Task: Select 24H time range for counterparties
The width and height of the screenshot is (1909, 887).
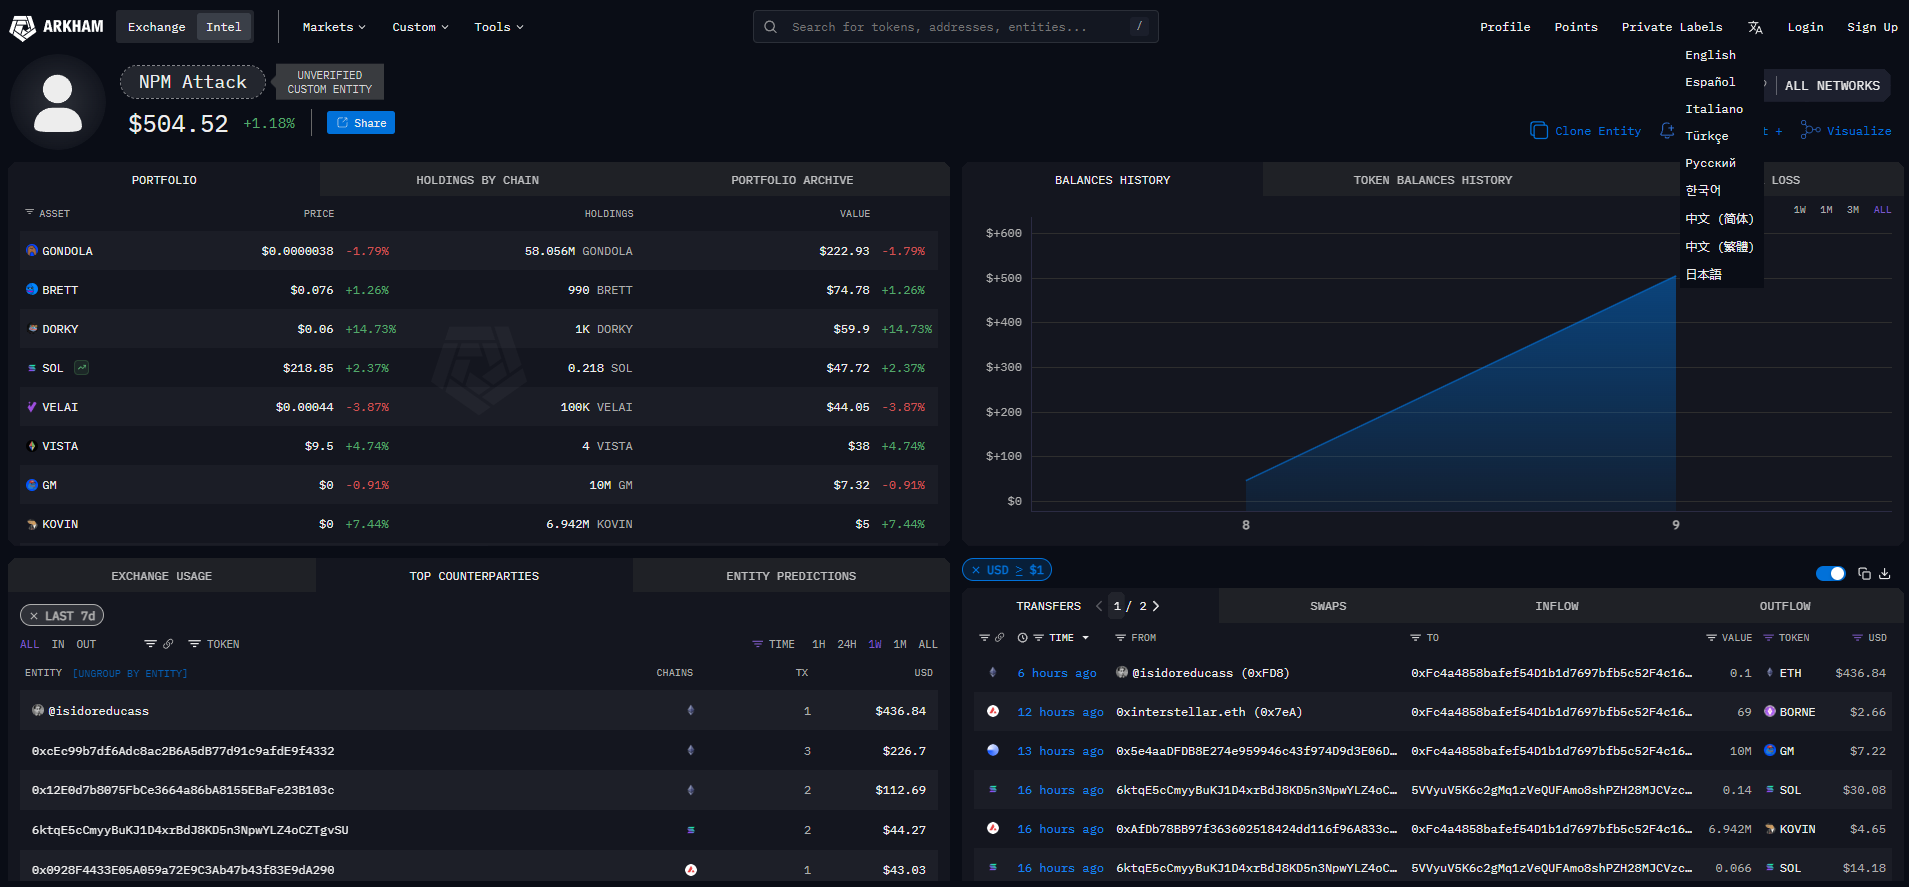Action: [847, 644]
